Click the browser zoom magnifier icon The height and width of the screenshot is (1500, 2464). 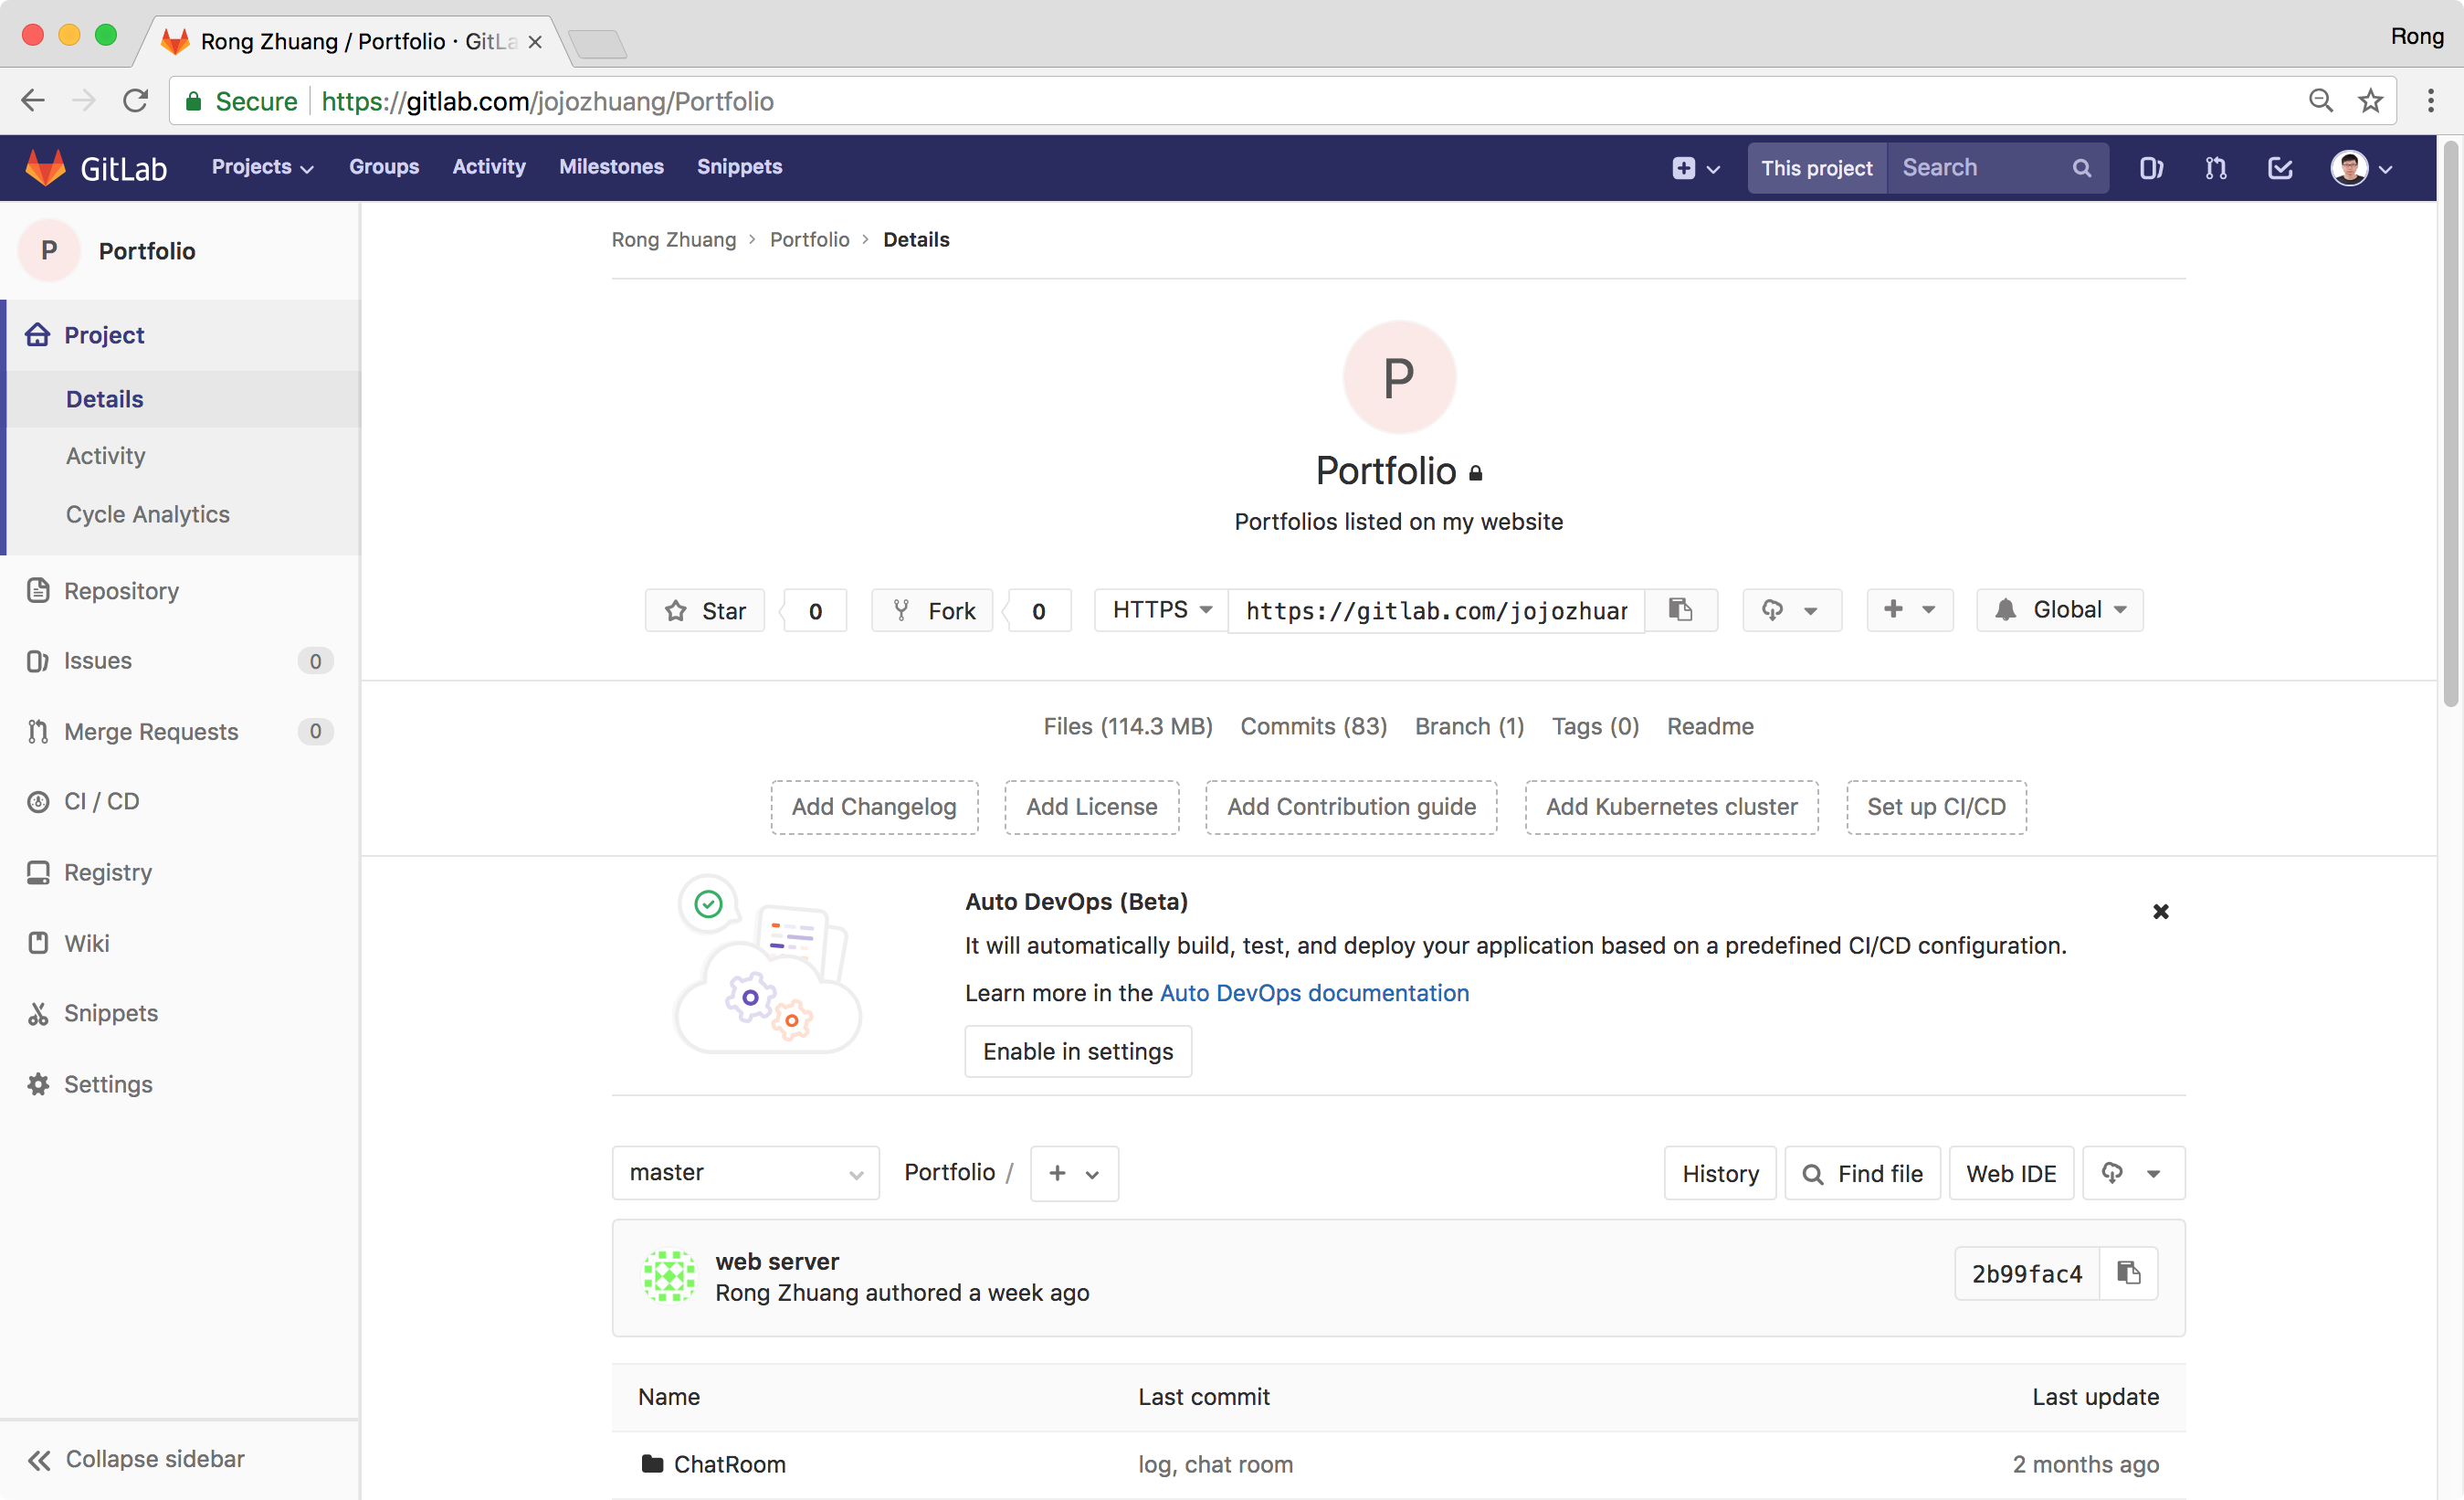click(x=2321, y=101)
